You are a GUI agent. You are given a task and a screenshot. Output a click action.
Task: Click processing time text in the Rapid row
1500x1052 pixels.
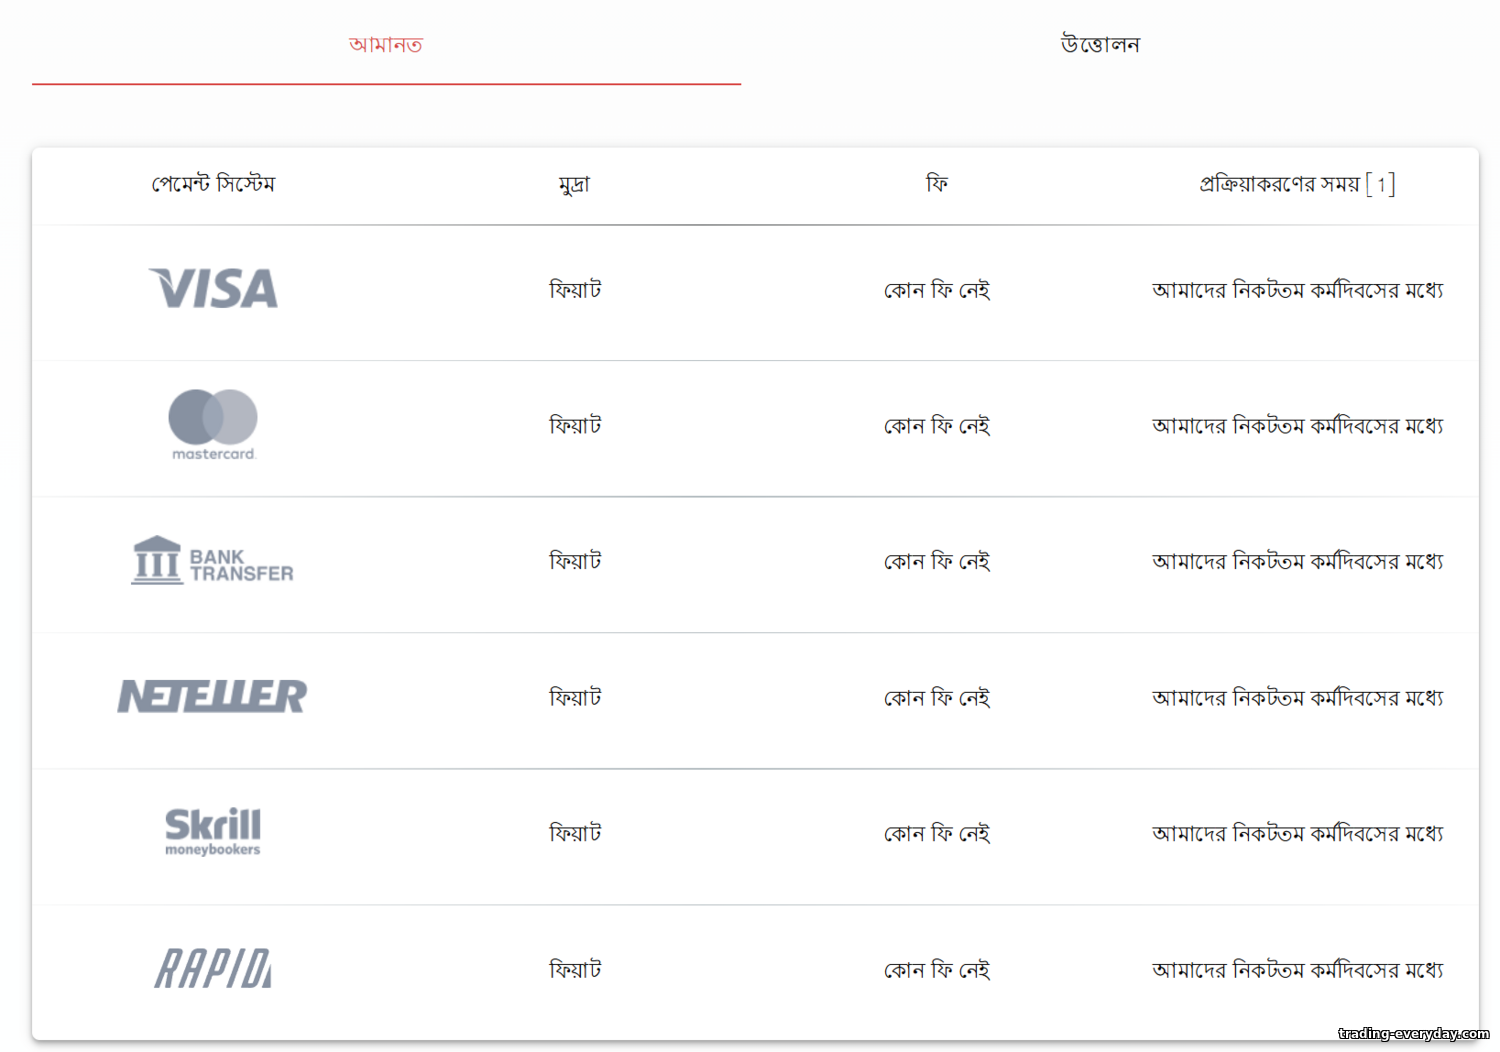coord(1298,969)
